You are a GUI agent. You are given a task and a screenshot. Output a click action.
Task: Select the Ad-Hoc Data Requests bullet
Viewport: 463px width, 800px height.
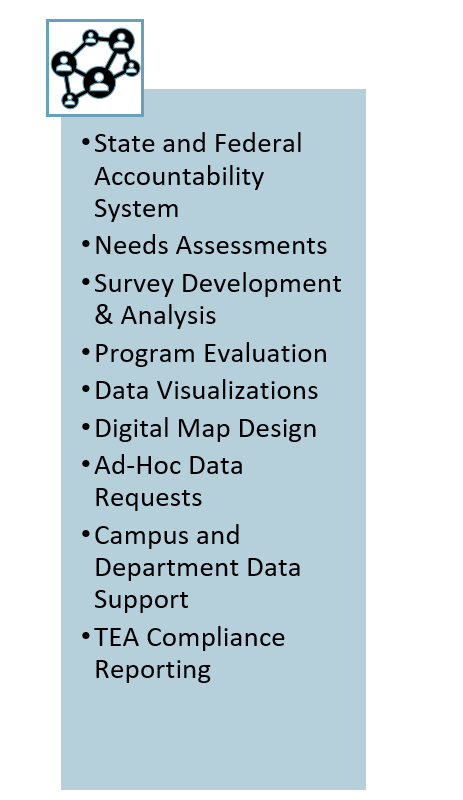tap(168, 482)
